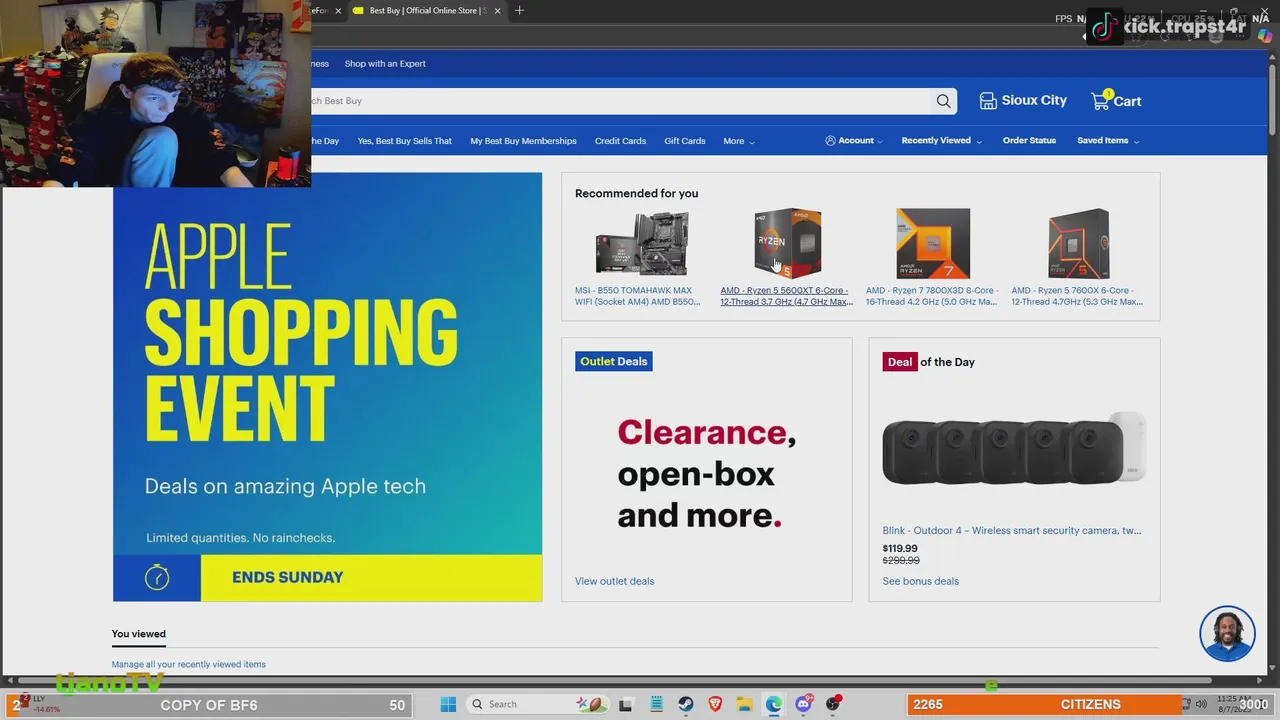Open the Sioux City store locator
Screen dimensions: 1280x720
(1023, 100)
